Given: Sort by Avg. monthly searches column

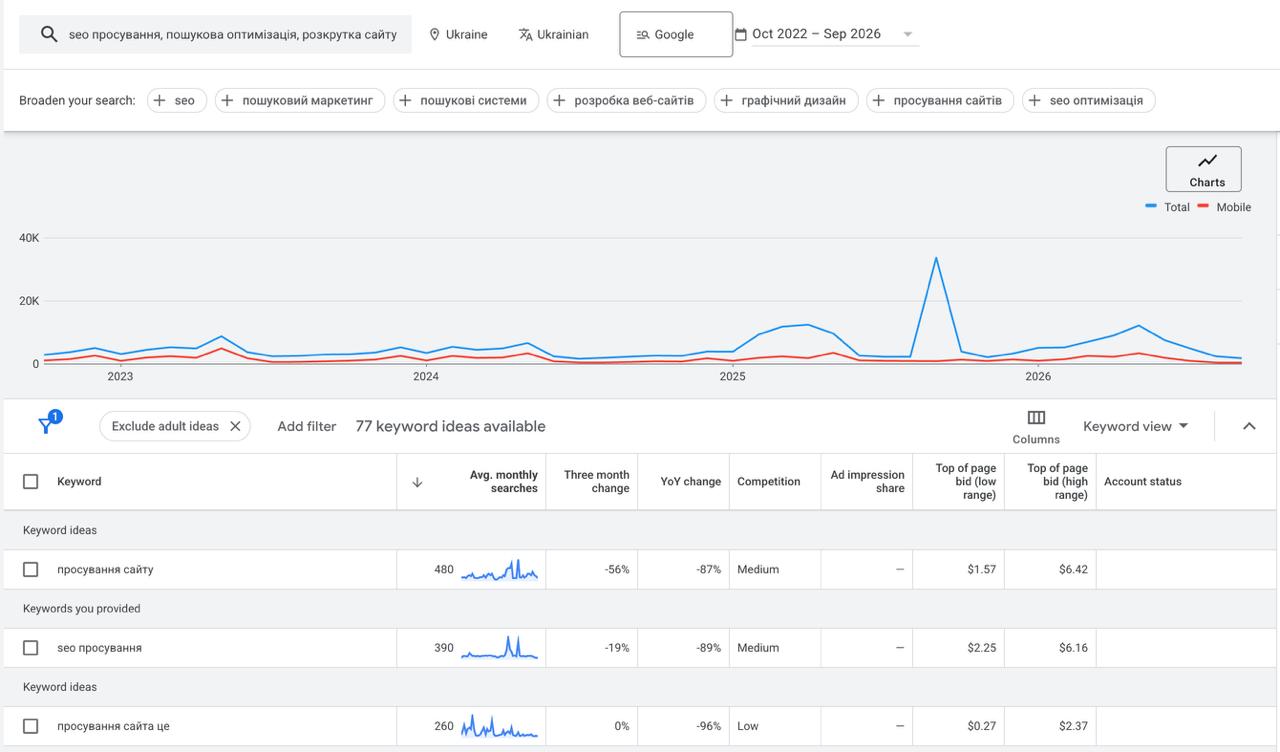Looking at the screenshot, I should click(504, 482).
